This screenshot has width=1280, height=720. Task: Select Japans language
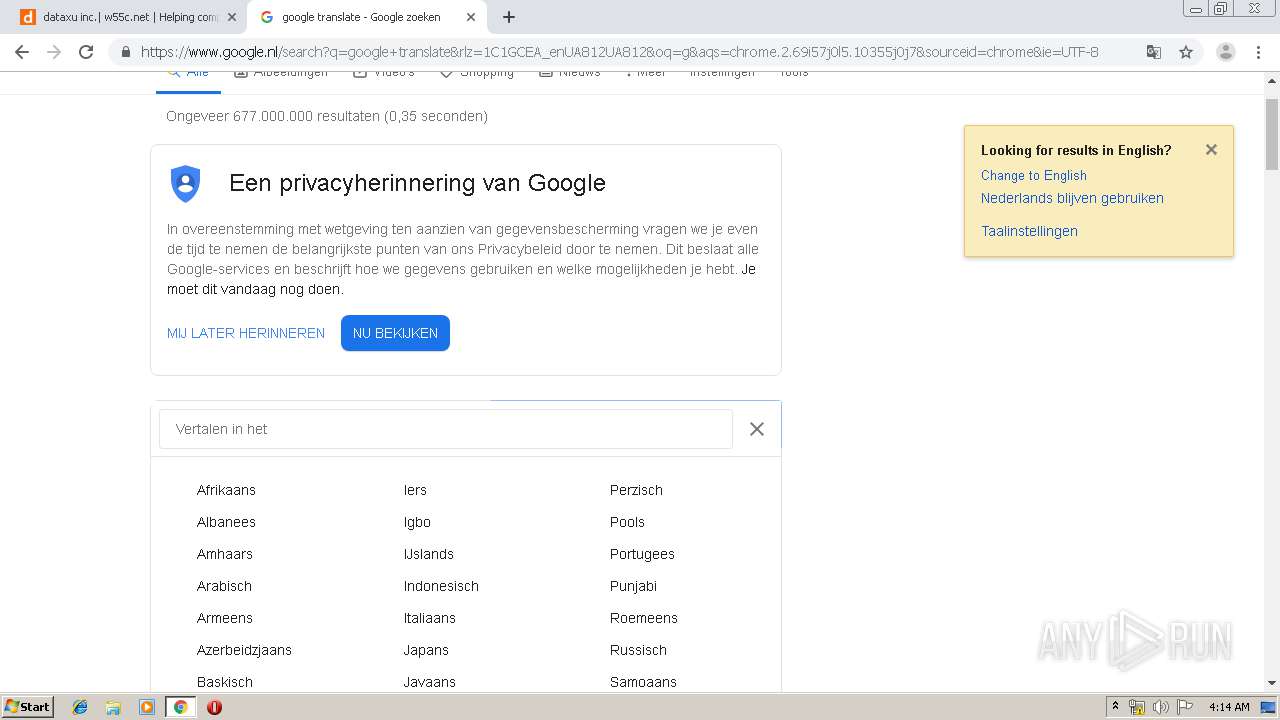[x=426, y=650]
